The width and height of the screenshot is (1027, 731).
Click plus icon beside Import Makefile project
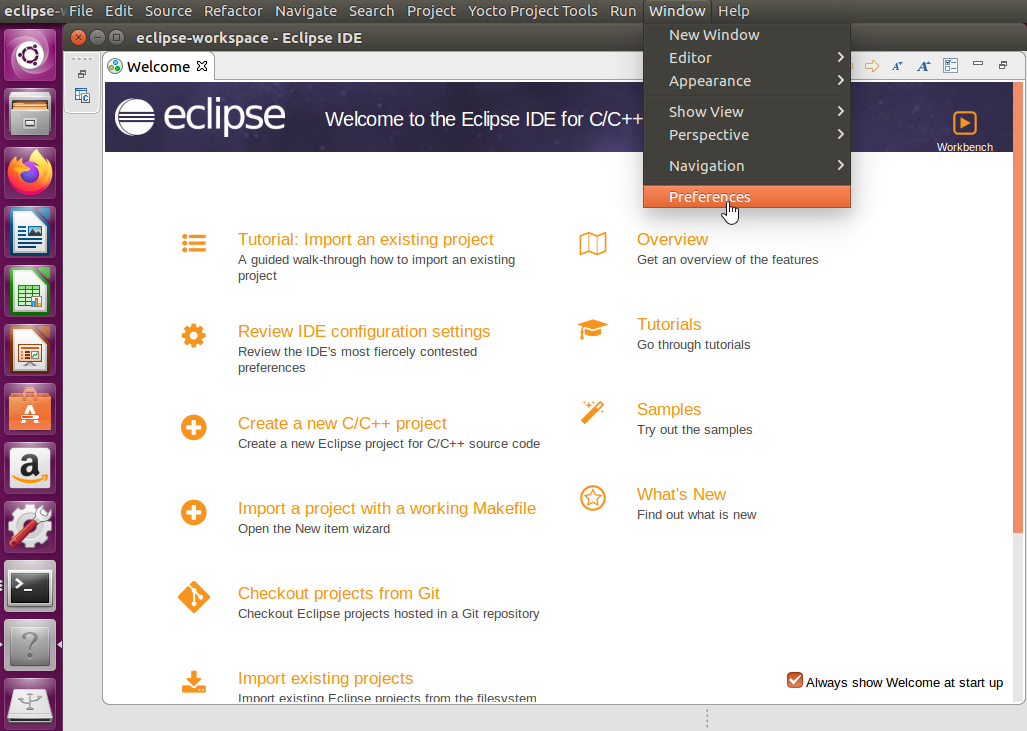(194, 512)
